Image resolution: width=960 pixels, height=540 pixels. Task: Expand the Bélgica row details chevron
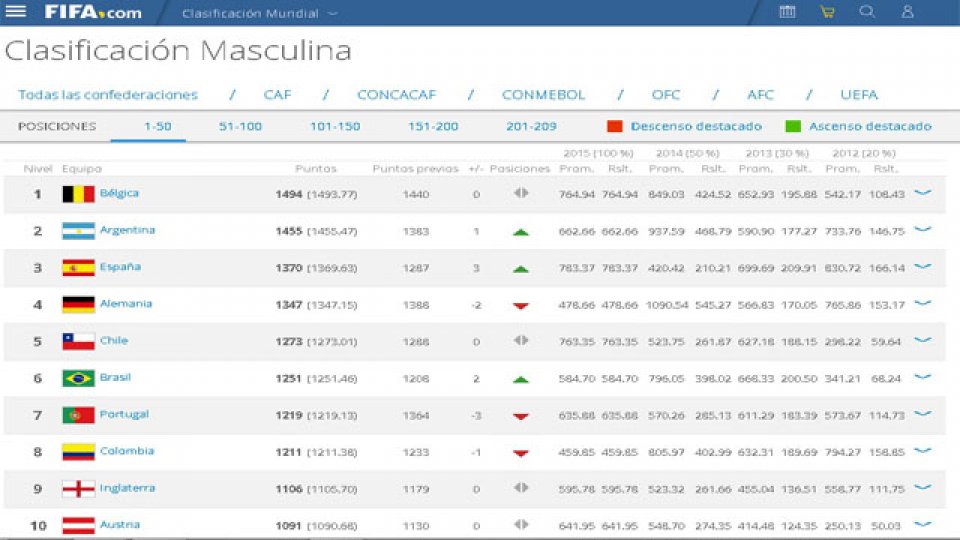(x=922, y=193)
